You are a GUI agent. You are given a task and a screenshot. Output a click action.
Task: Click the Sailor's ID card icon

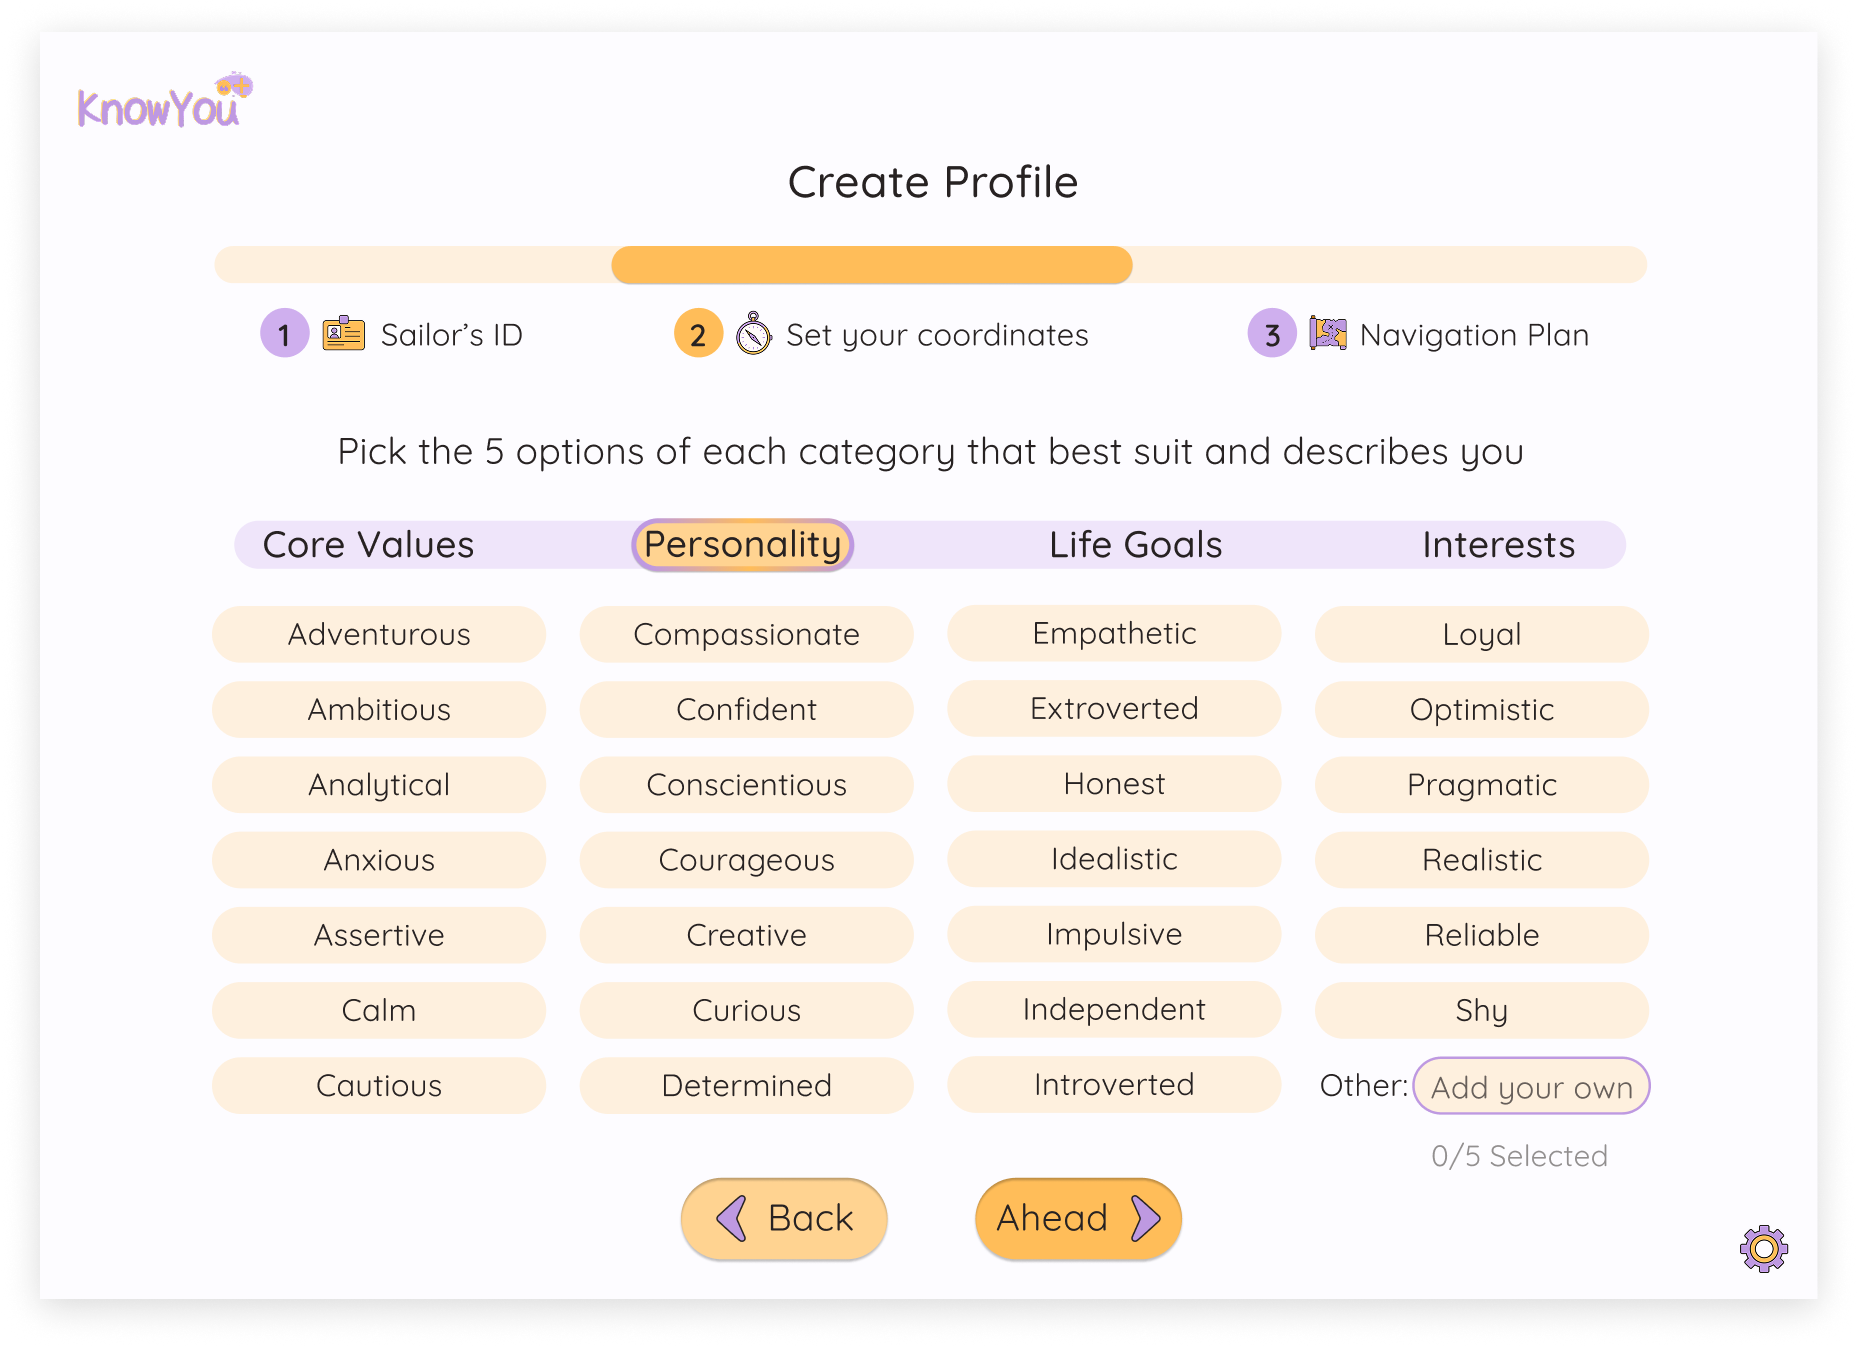(x=343, y=334)
